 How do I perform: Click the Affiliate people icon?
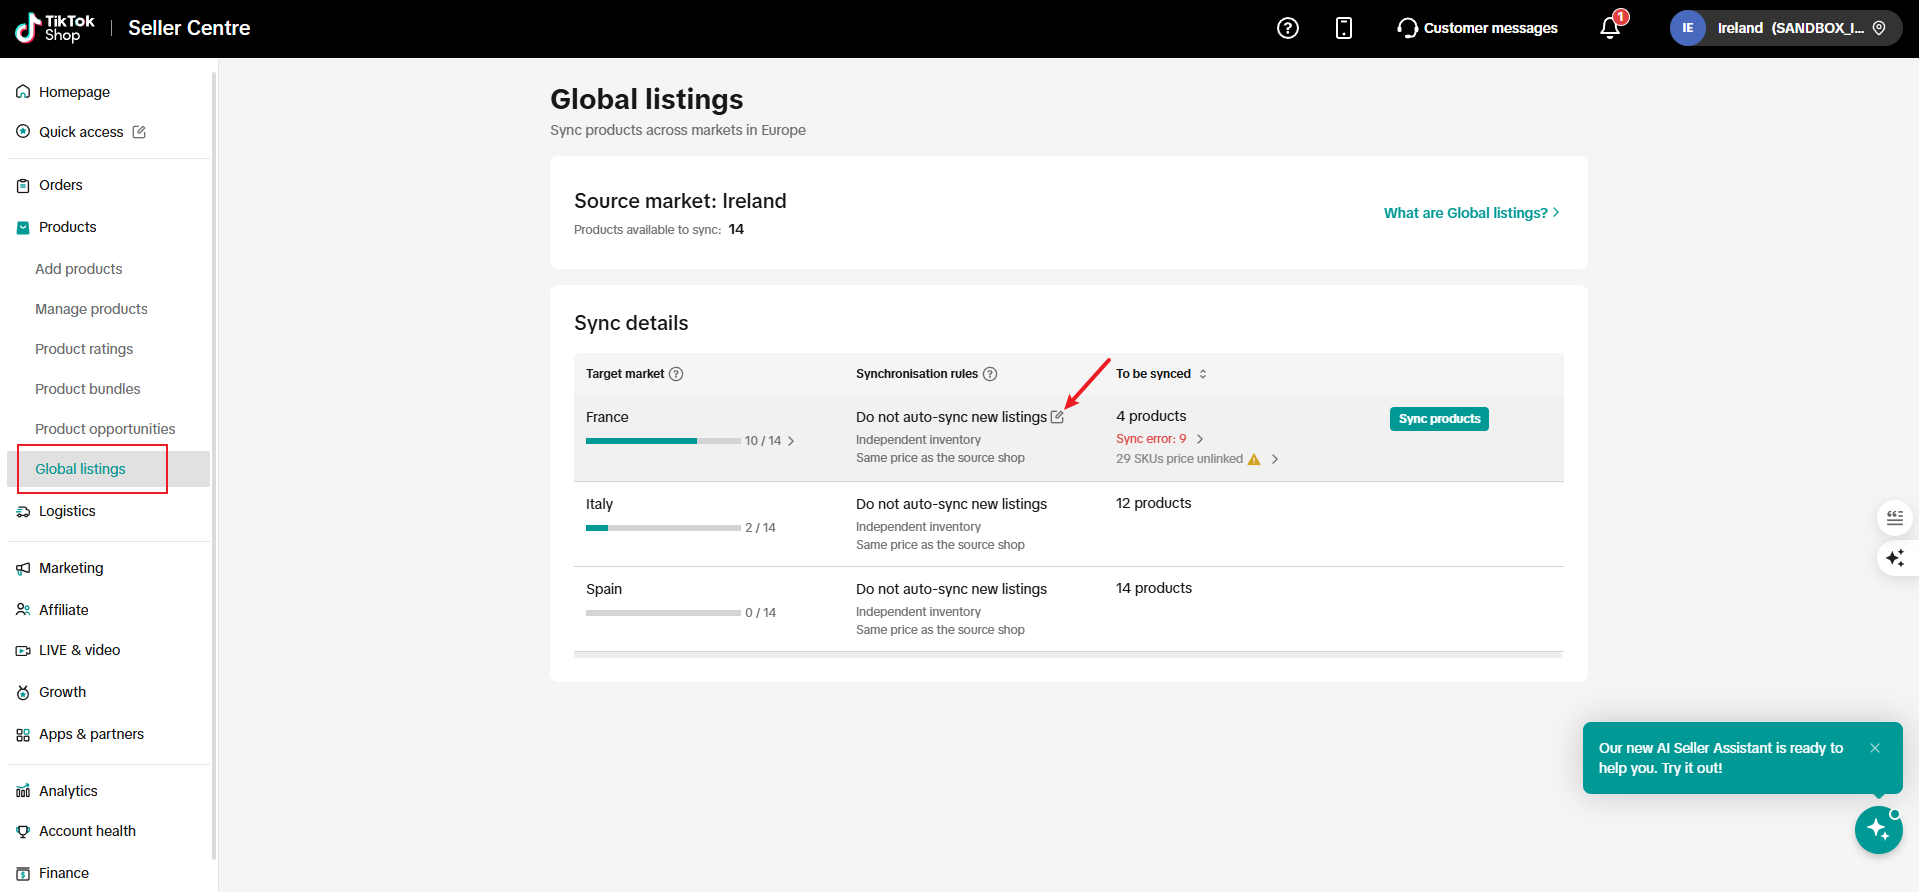coord(23,610)
